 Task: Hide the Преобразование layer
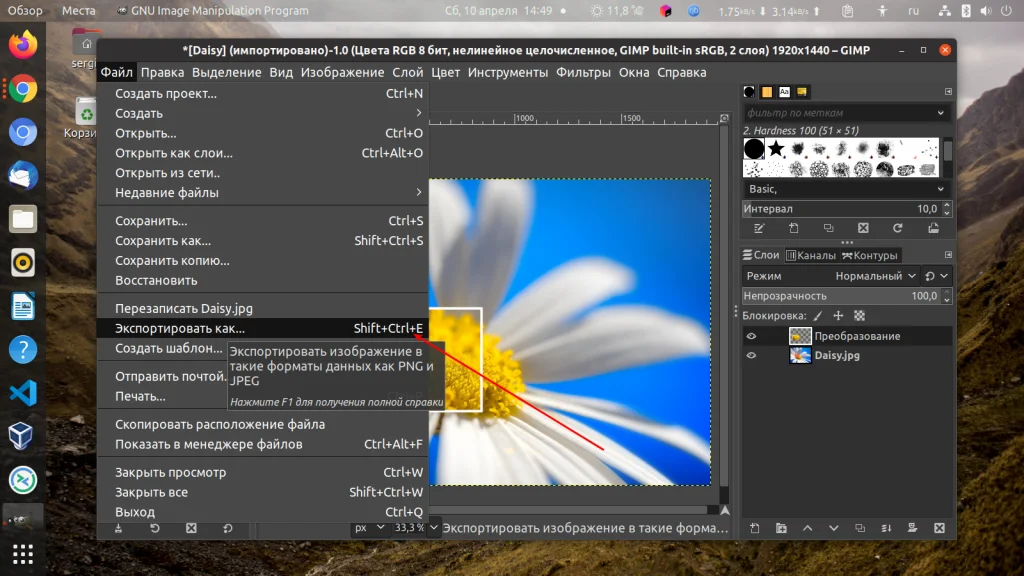pos(752,336)
